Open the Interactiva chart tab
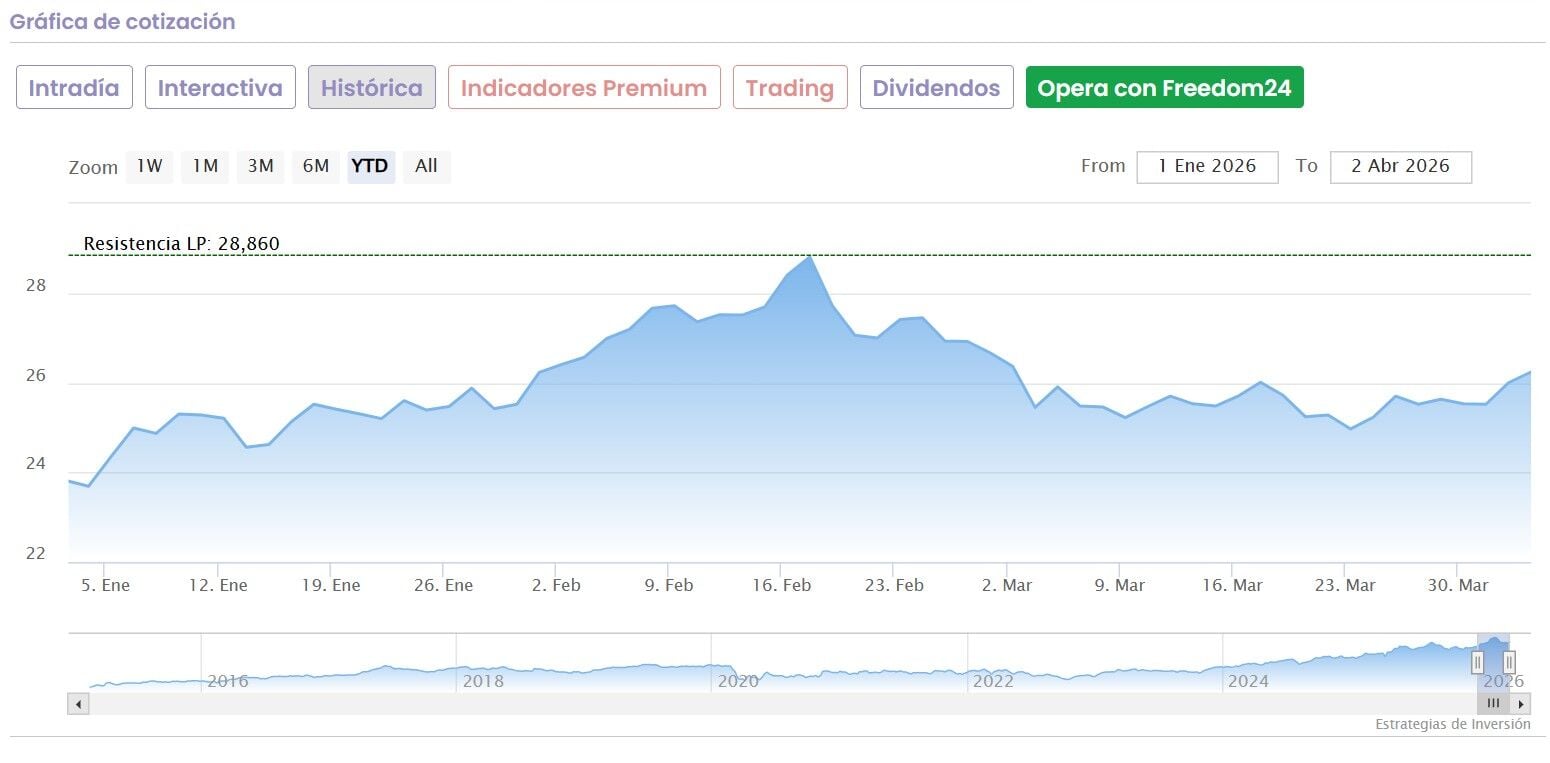1550x763 pixels. click(x=220, y=88)
